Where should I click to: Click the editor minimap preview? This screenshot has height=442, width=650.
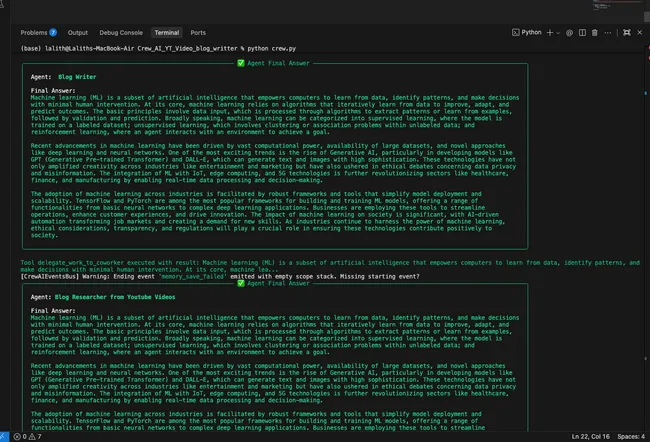[617, 6]
